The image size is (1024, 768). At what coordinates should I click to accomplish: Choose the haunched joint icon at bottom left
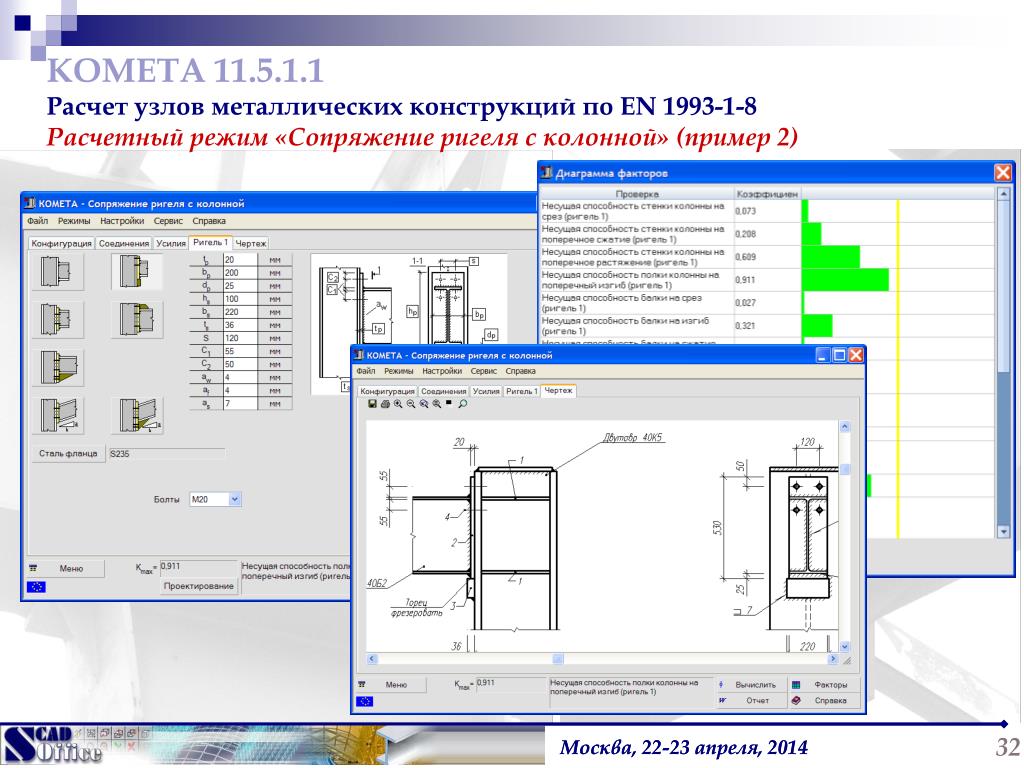tap(58, 415)
